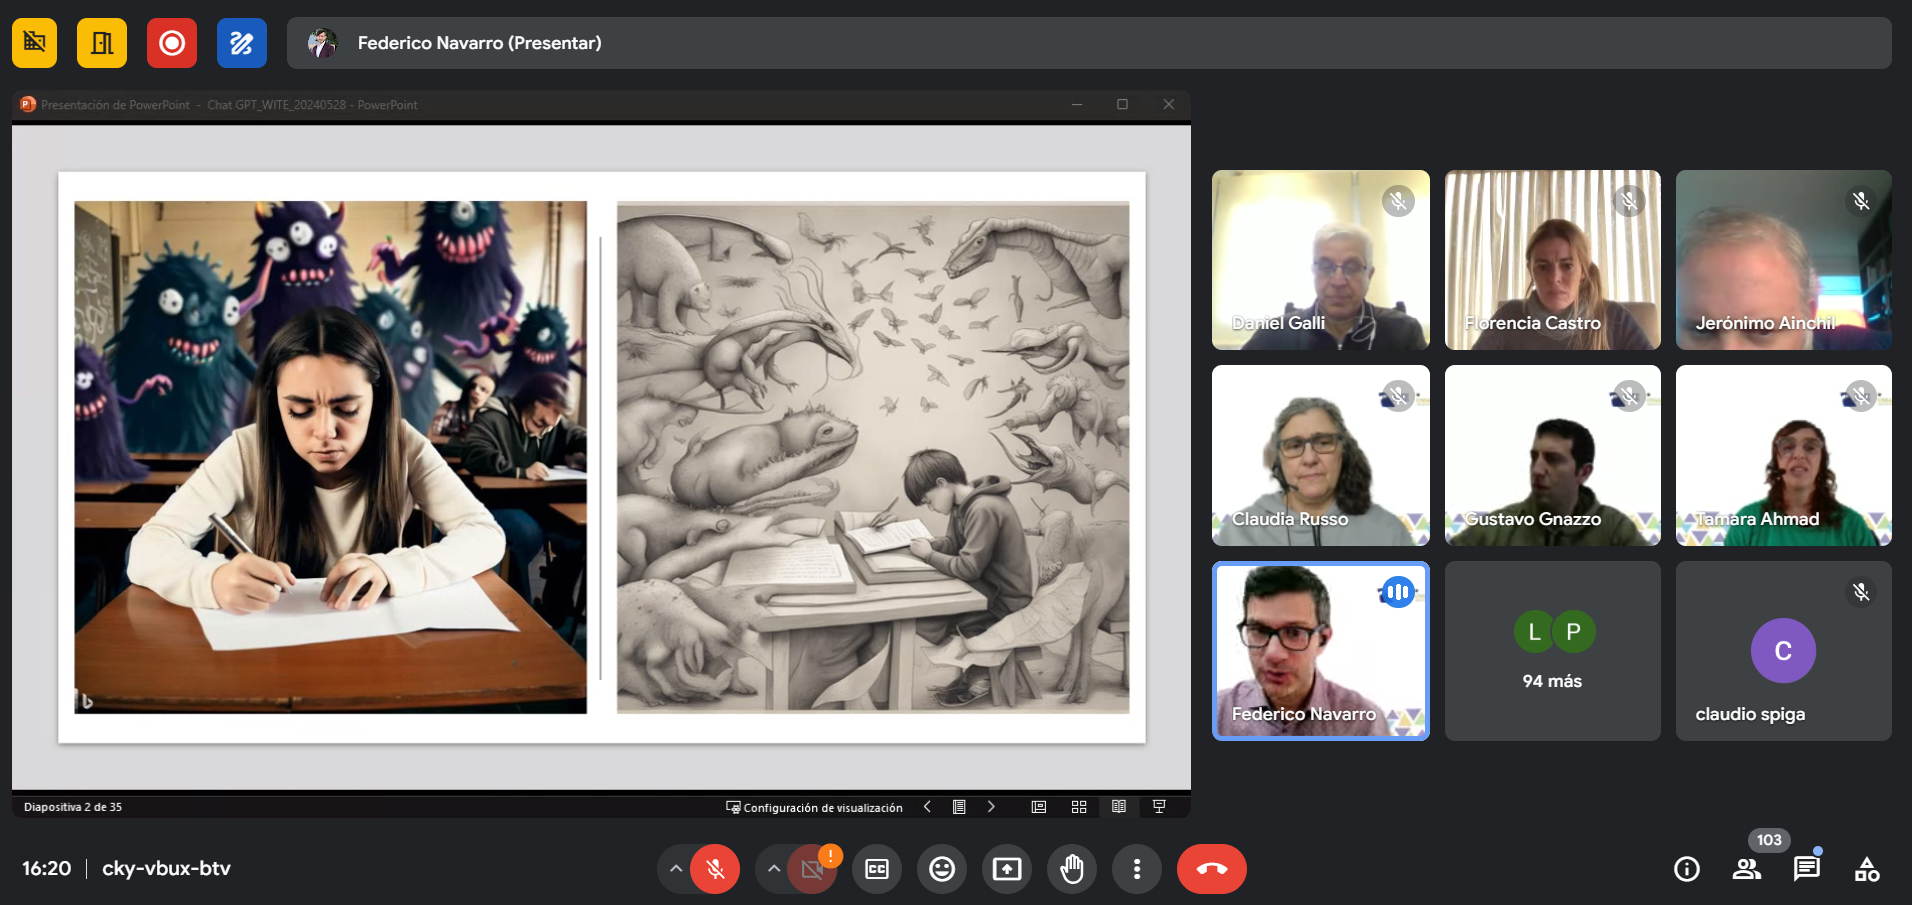Turn on the camera toggle
This screenshot has height=905, width=1912.
tap(812, 869)
